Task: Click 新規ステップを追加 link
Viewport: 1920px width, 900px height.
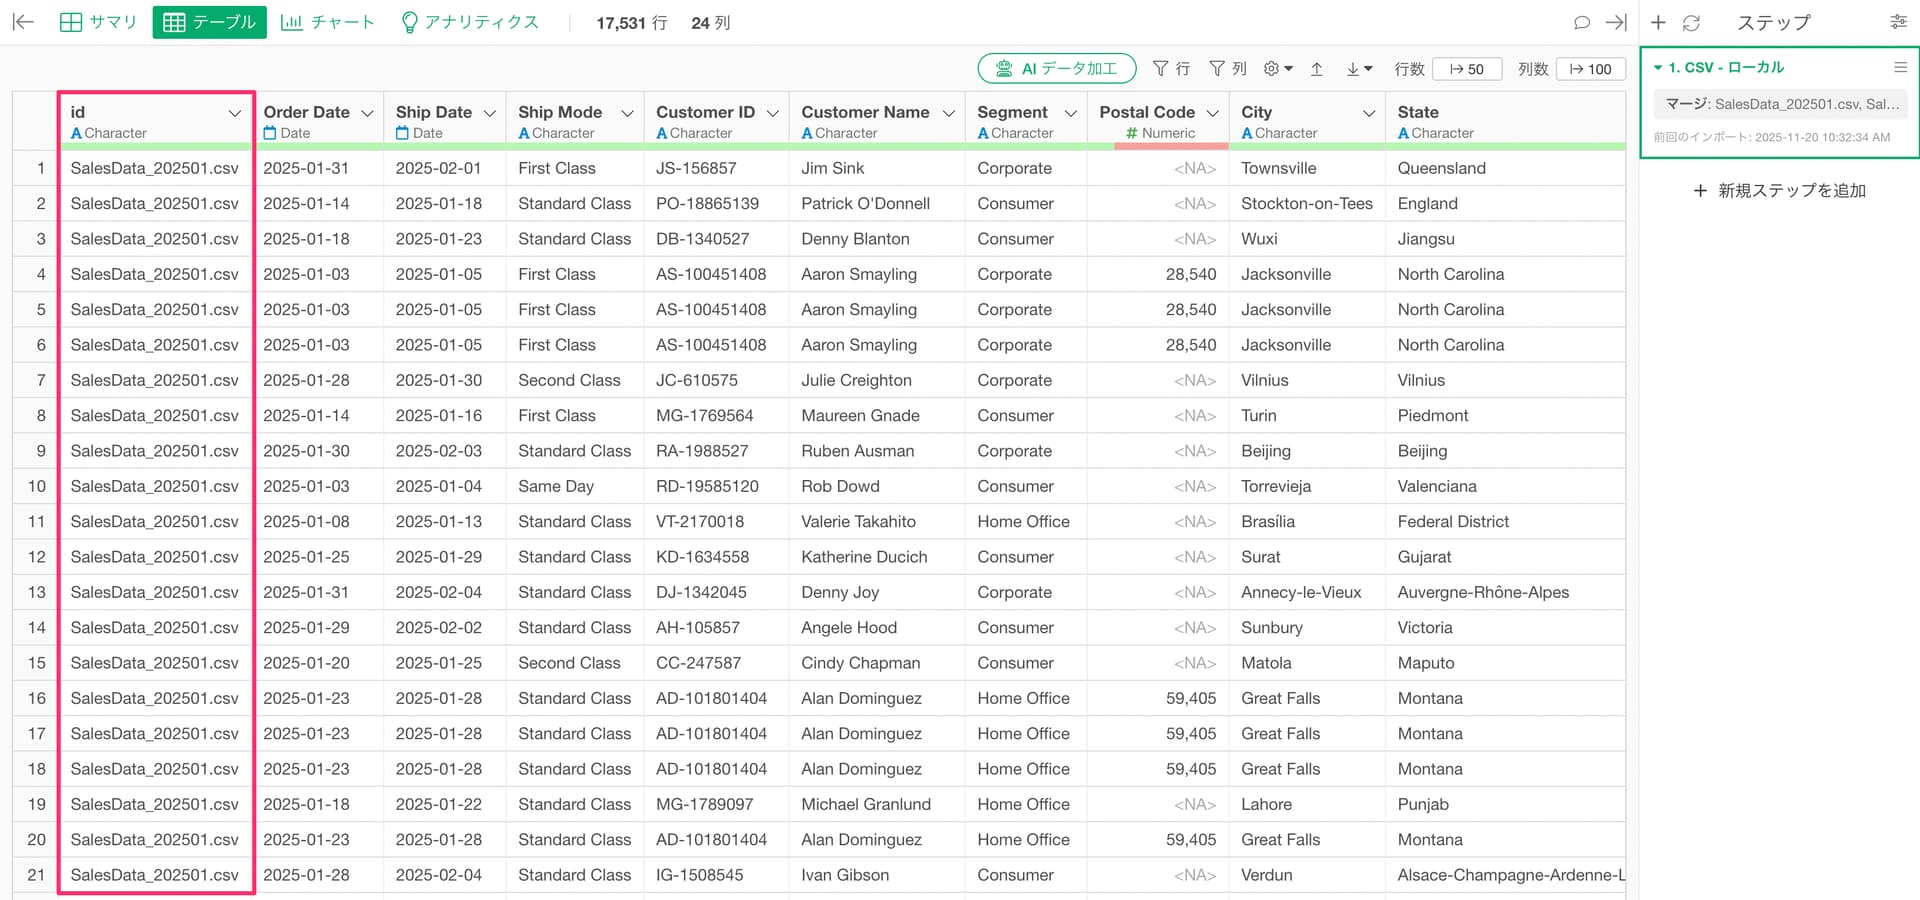Action: point(1780,190)
